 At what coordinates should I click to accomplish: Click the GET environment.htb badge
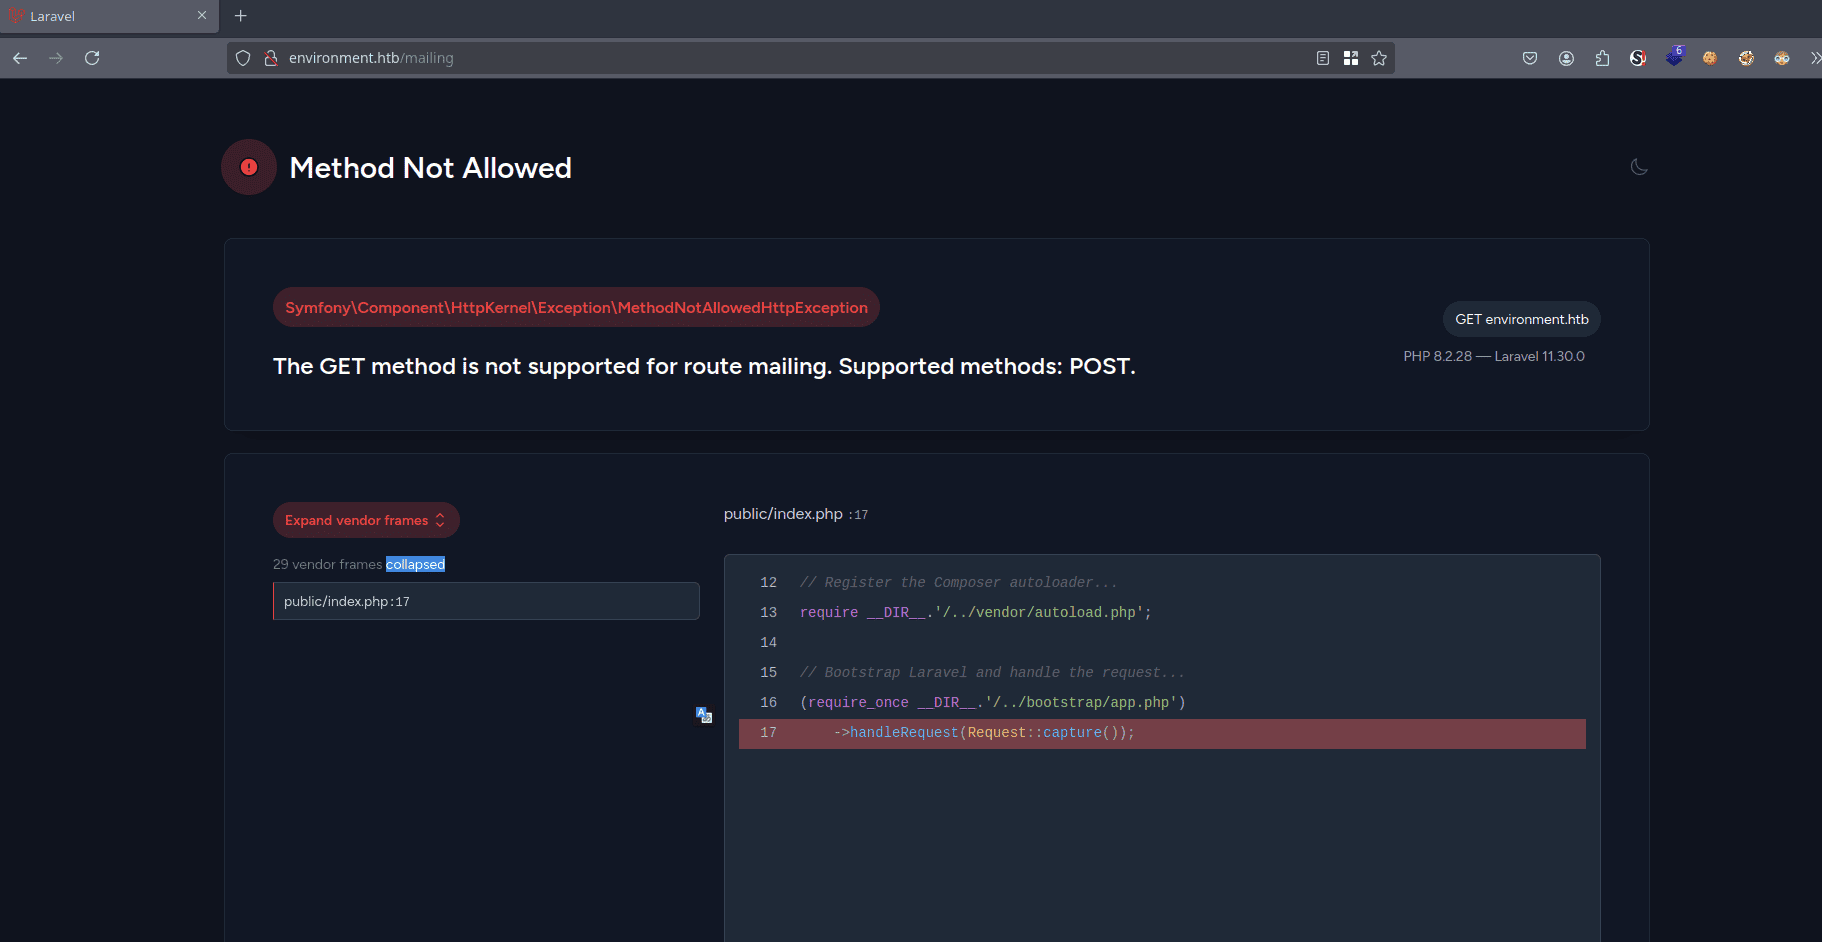pyautogui.click(x=1521, y=319)
